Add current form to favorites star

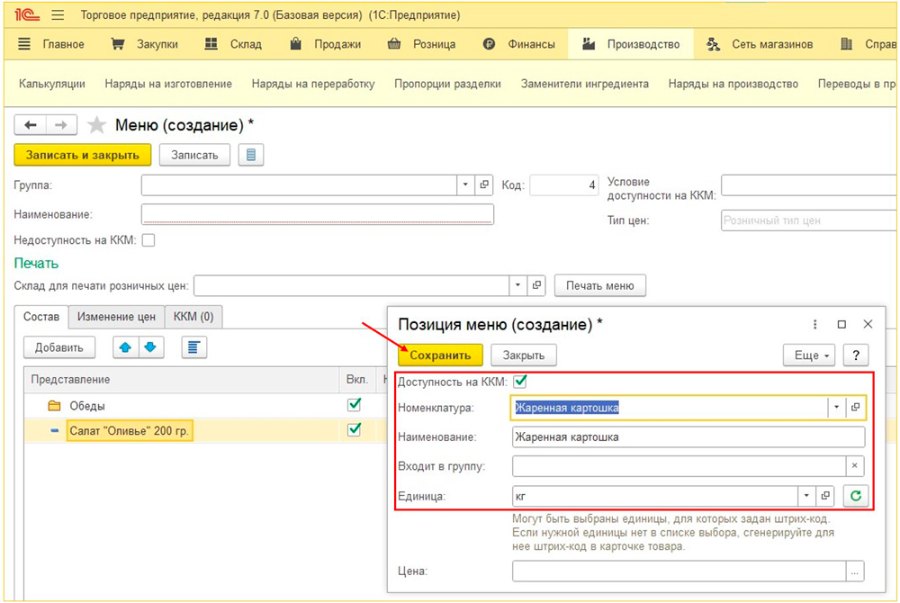click(96, 125)
